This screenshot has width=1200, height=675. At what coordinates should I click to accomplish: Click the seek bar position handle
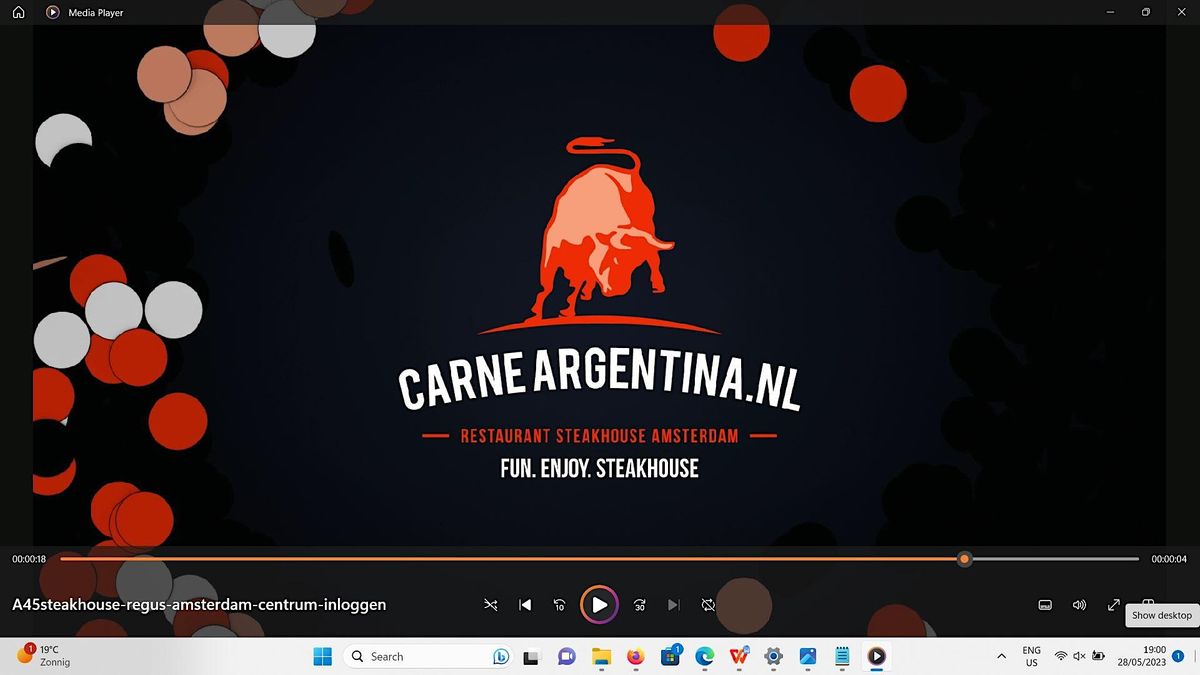click(964, 559)
